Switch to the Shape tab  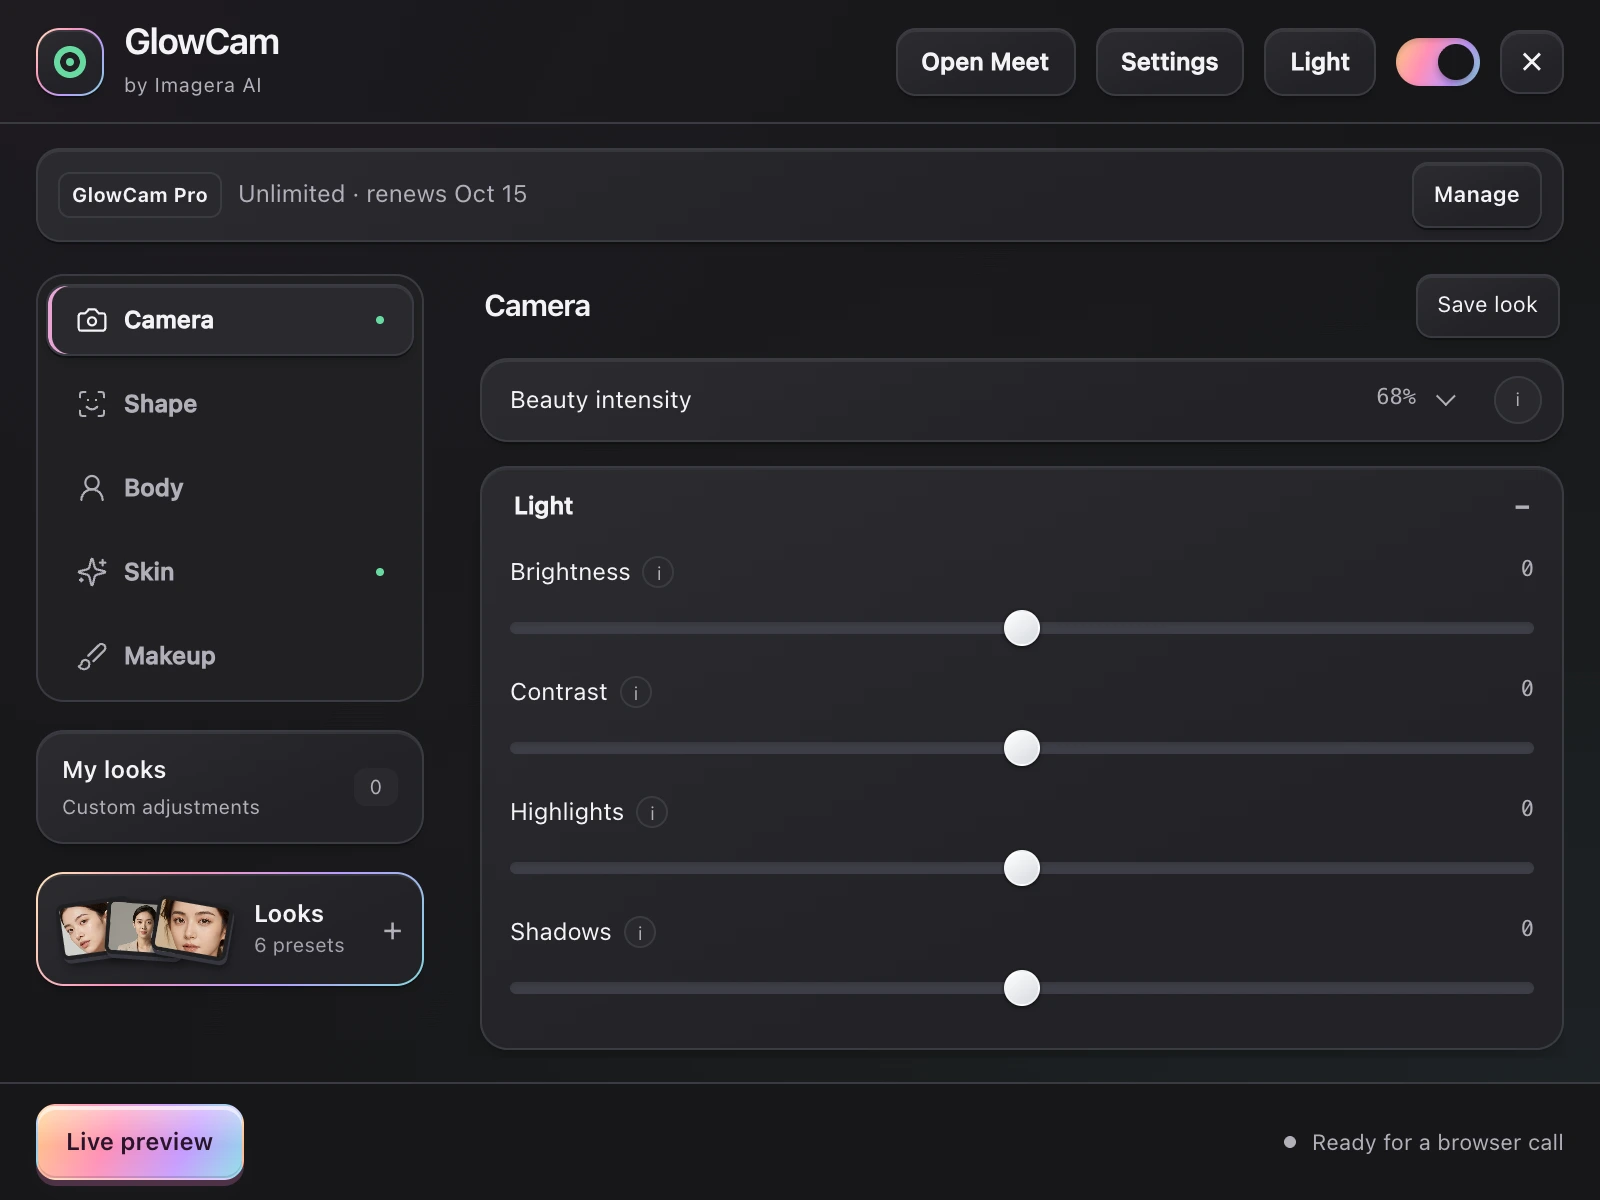[231, 404]
